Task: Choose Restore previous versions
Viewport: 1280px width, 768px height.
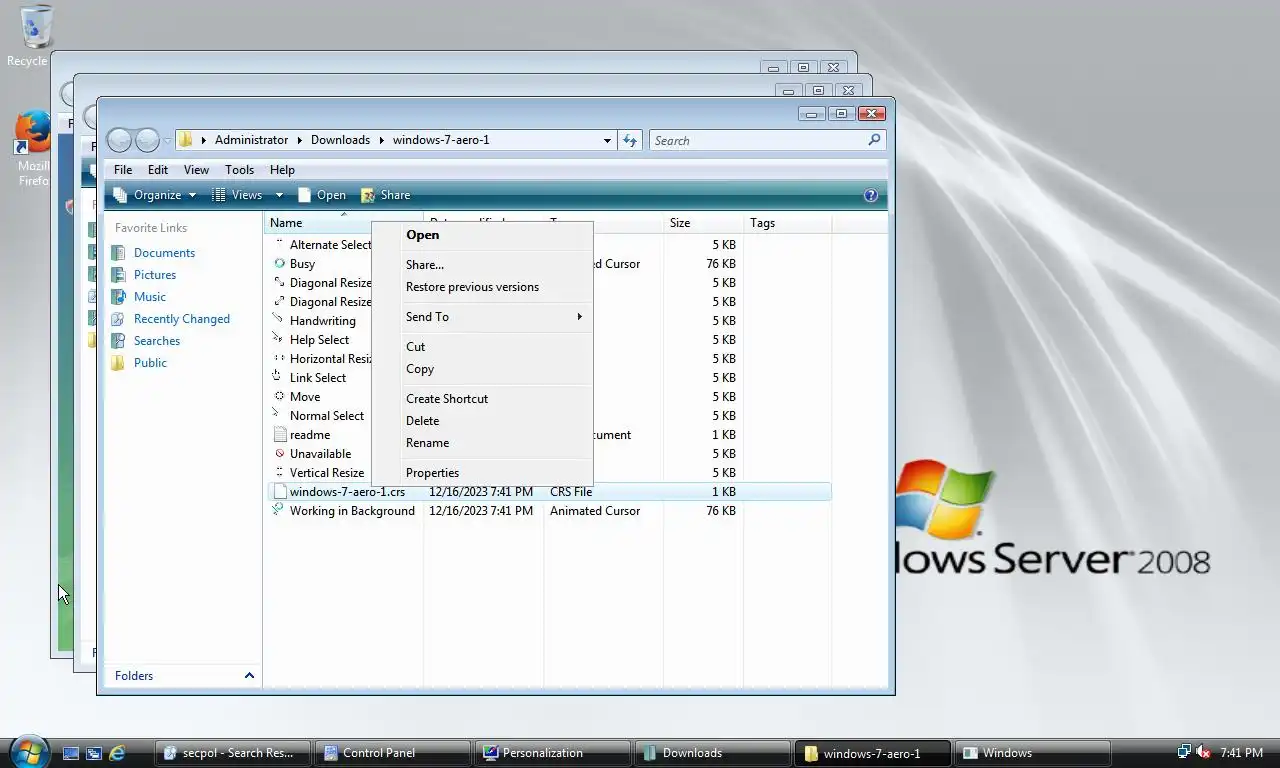Action: tap(483, 287)
